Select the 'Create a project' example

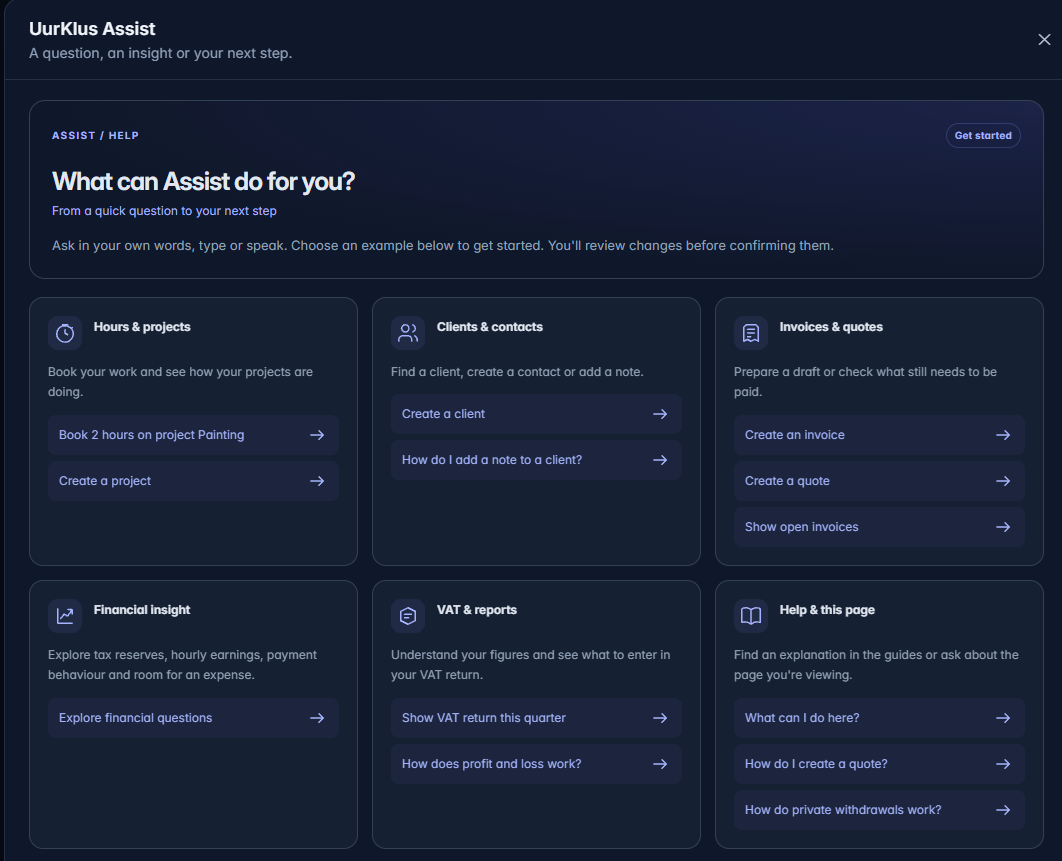[193, 481]
